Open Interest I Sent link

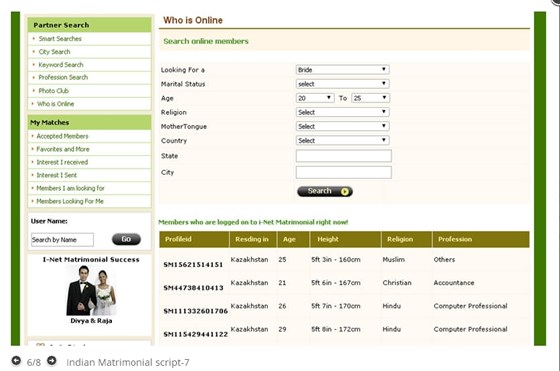(56, 175)
